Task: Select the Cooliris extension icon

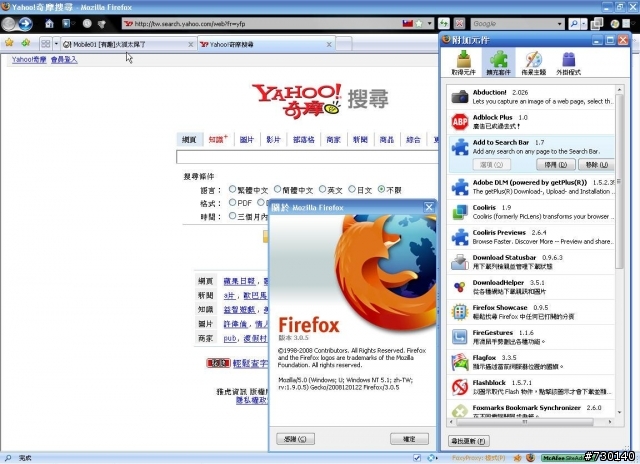Action: point(460,212)
